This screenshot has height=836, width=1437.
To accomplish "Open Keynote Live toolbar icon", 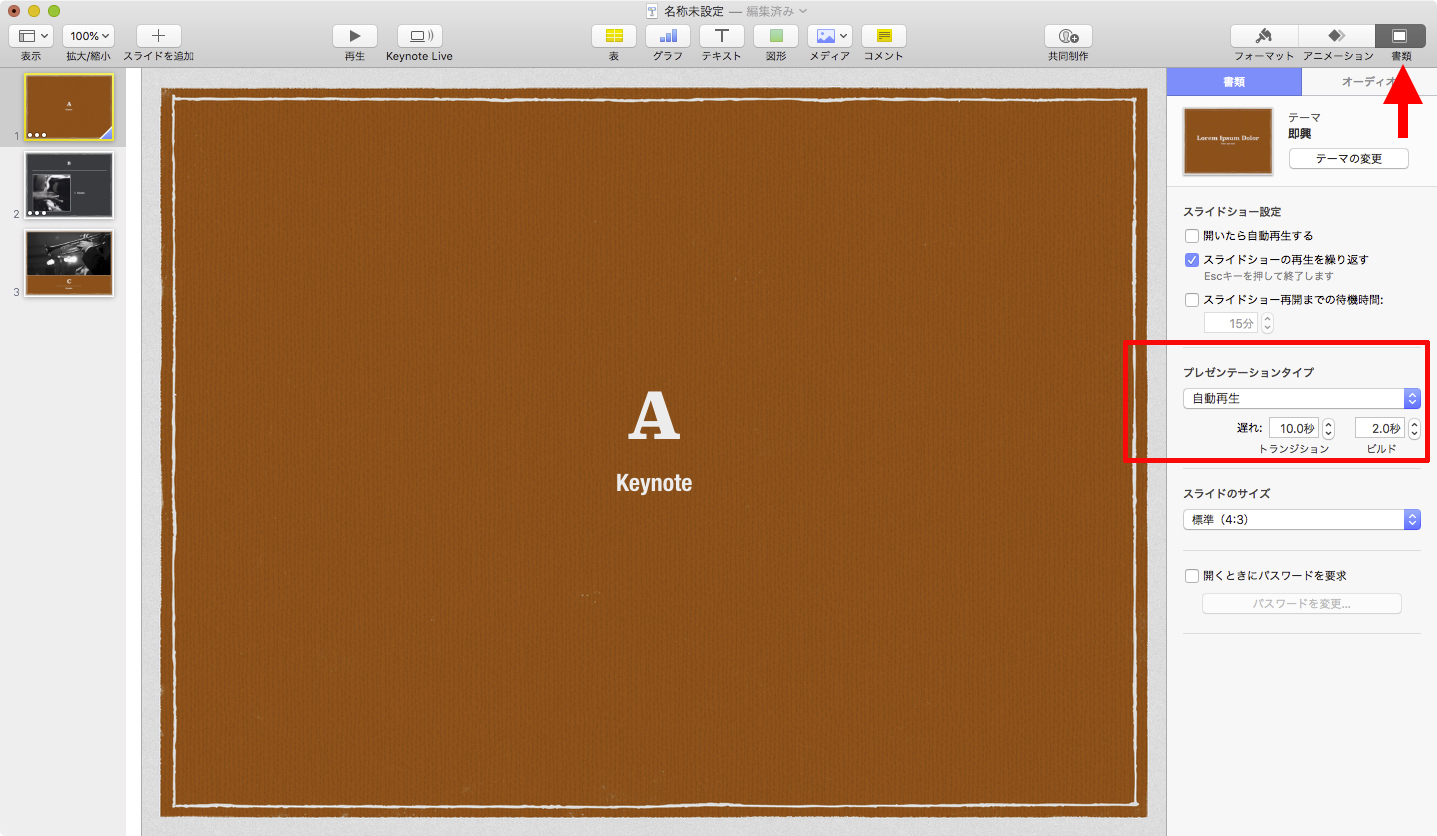I will click(x=419, y=36).
